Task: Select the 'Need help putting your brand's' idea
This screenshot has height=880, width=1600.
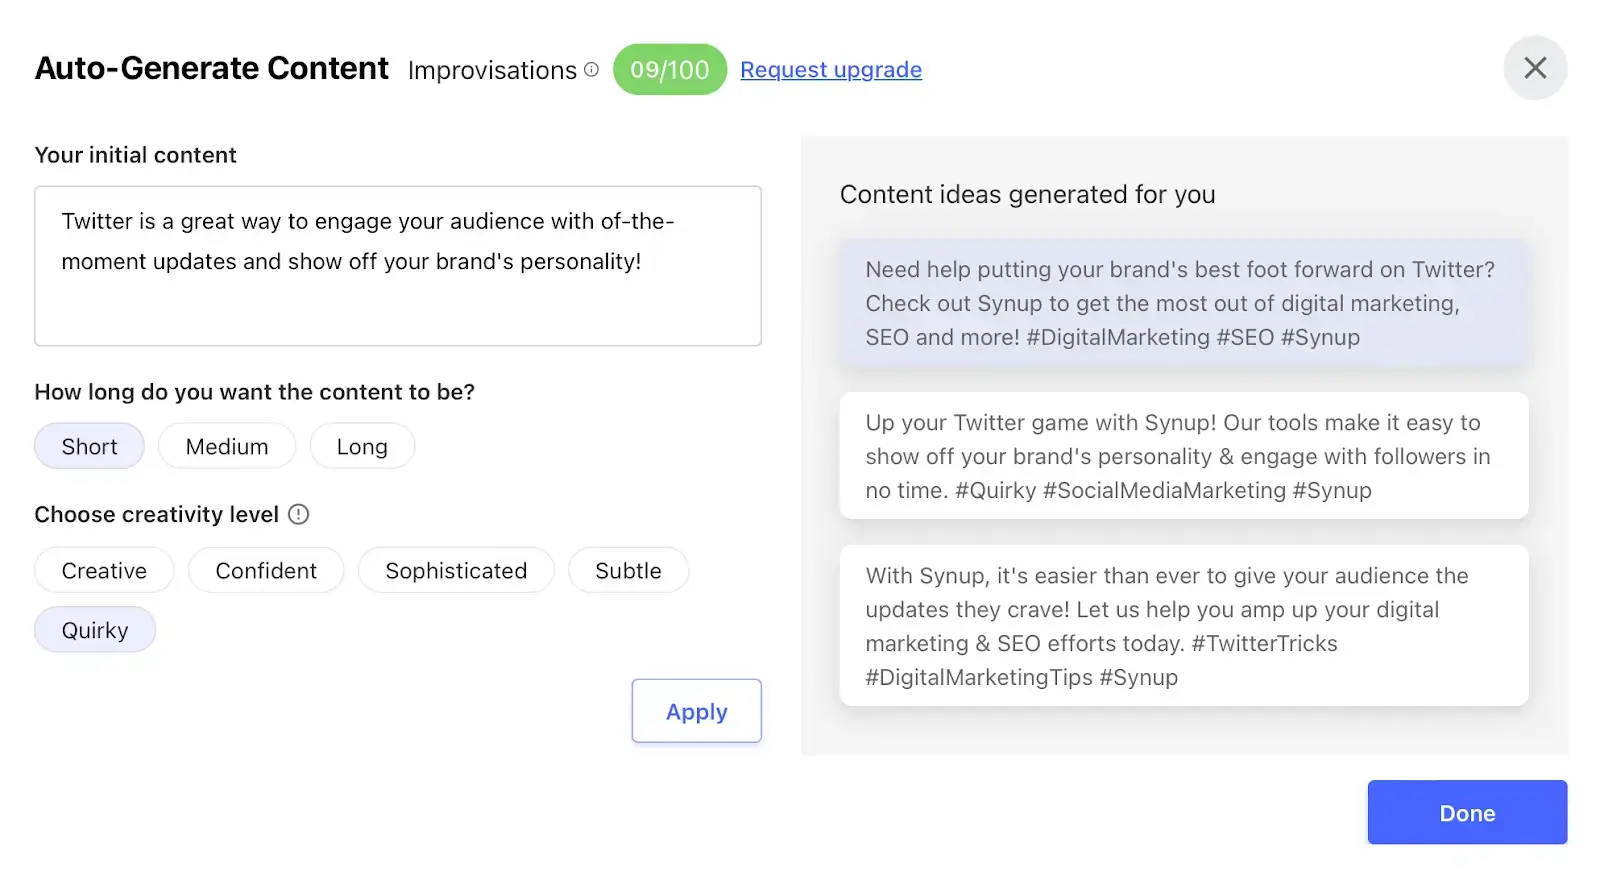Action: pos(1184,304)
